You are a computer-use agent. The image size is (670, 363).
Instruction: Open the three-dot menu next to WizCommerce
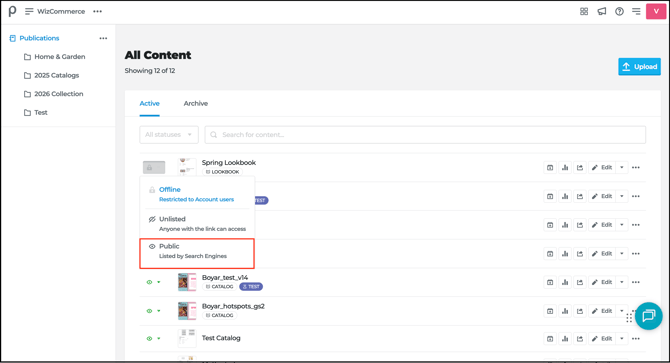coord(97,12)
